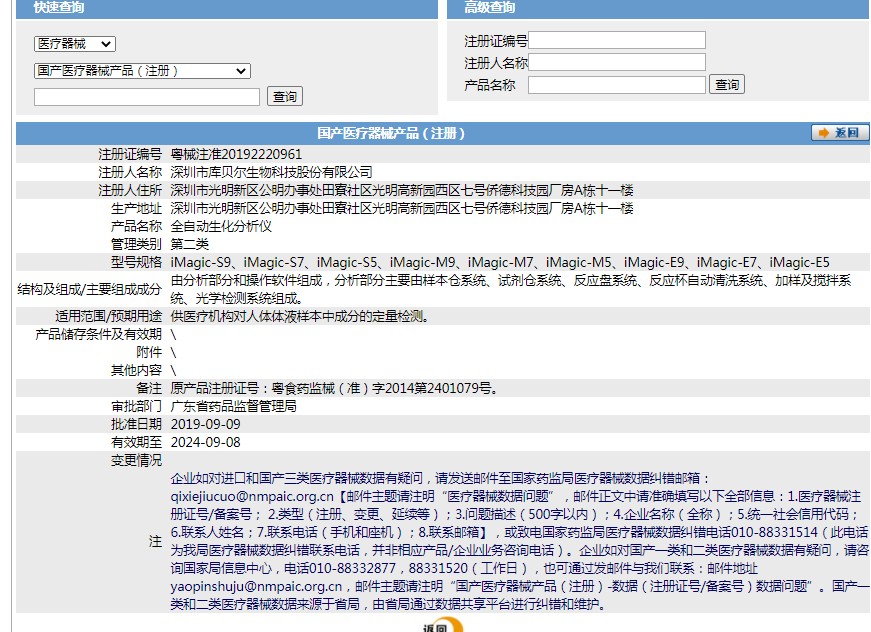This screenshot has height=632, width=871.
Task: Click the 生产地址 address value
Action: point(402,208)
